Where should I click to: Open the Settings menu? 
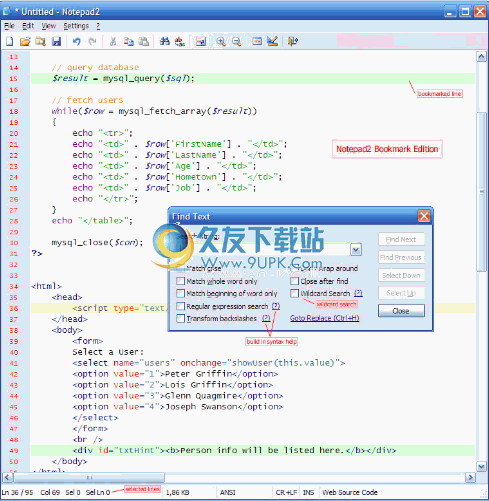[76, 26]
